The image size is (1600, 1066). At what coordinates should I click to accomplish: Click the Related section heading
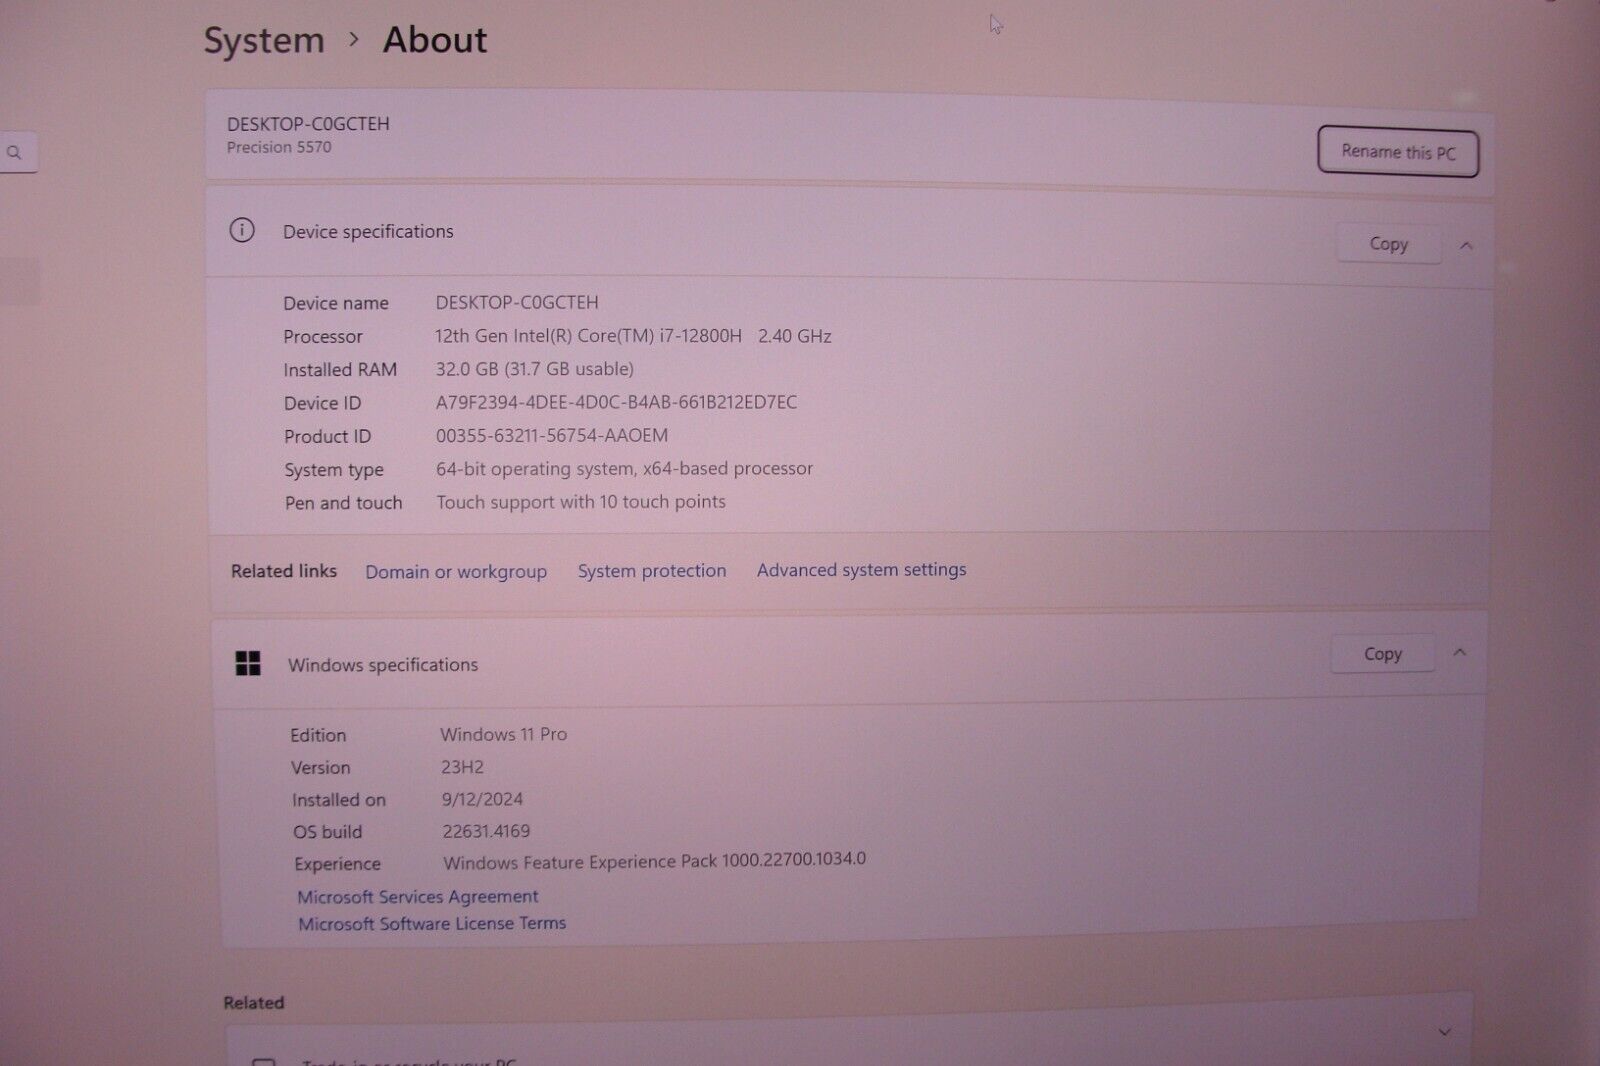(254, 1002)
